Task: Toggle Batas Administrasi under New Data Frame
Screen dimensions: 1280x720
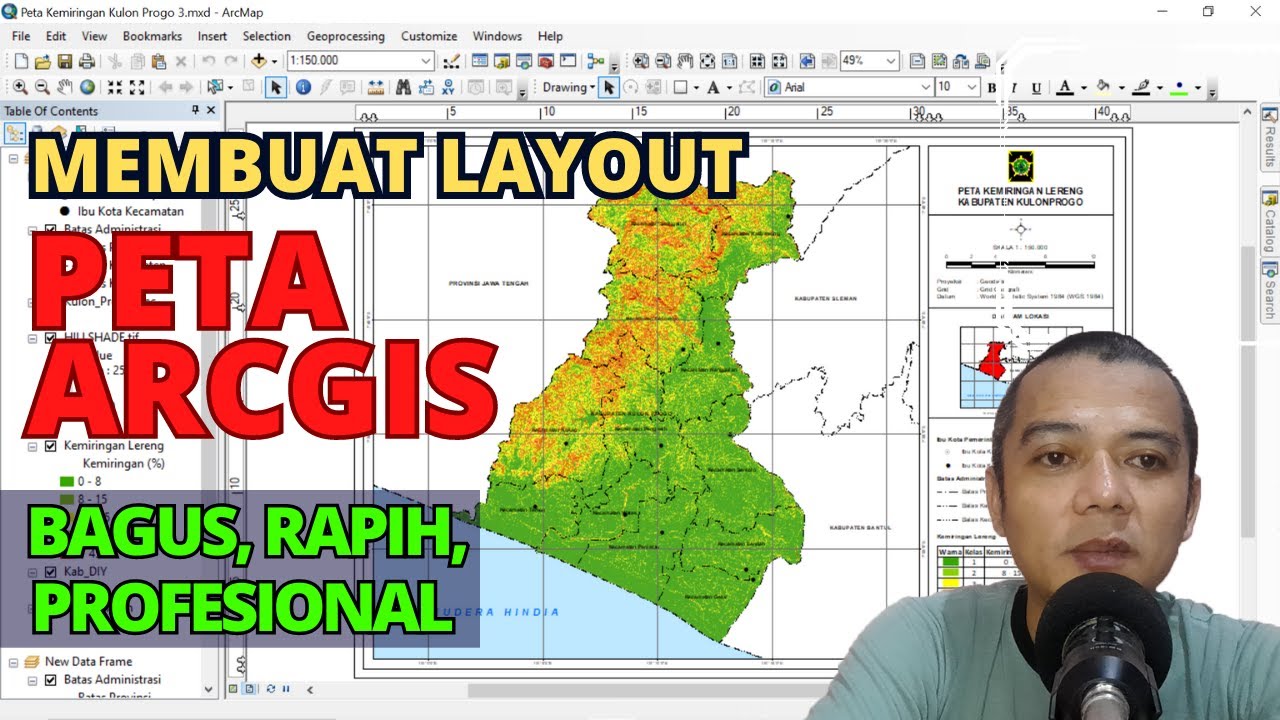Action: point(50,680)
